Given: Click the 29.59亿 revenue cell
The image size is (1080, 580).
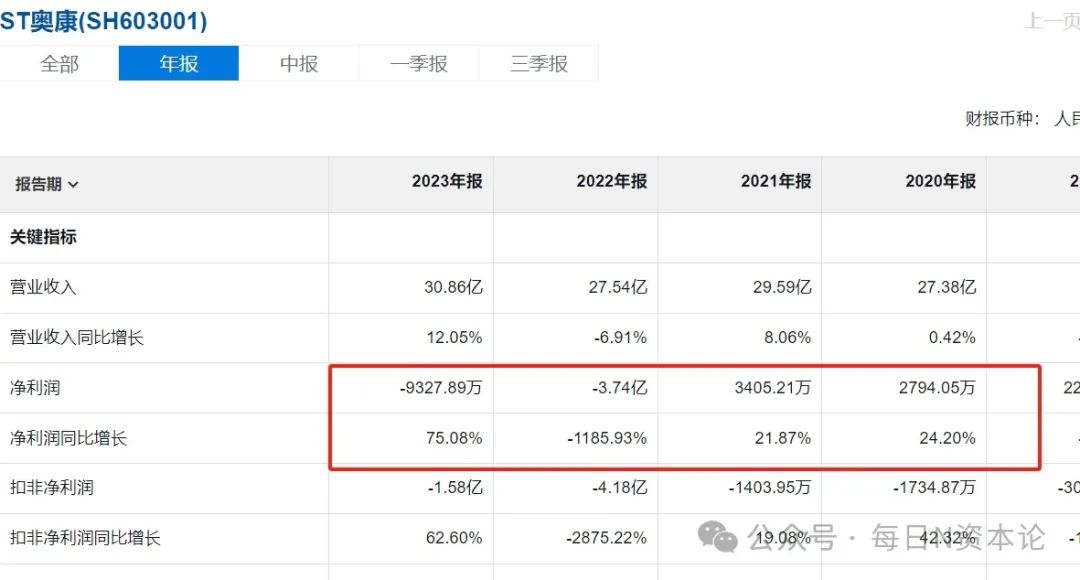Looking at the screenshot, I should point(782,287).
